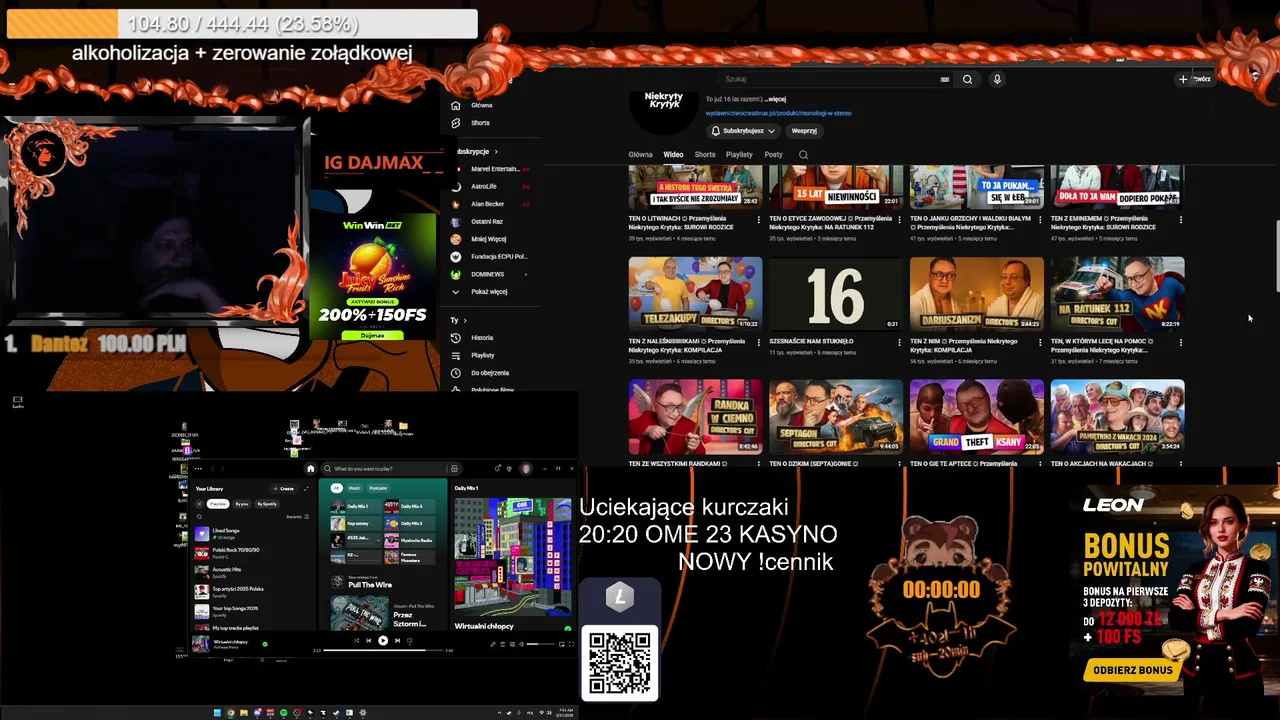This screenshot has height=720, width=1280.
Task: Adjust Spotify volume slider
Action: coord(540,644)
